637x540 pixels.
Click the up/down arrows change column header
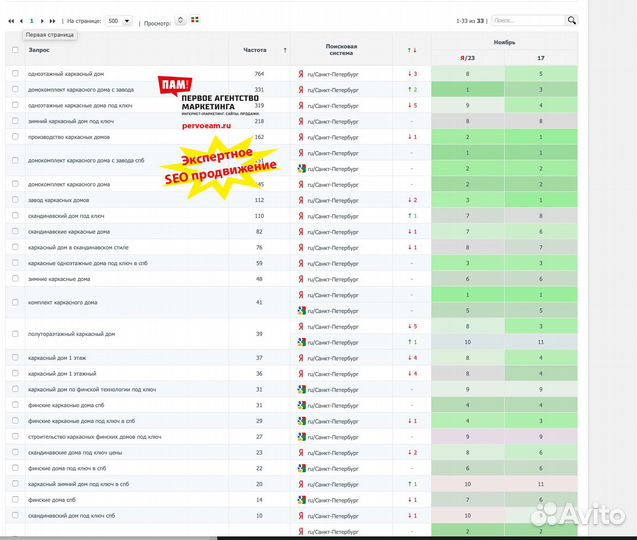point(412,49)
